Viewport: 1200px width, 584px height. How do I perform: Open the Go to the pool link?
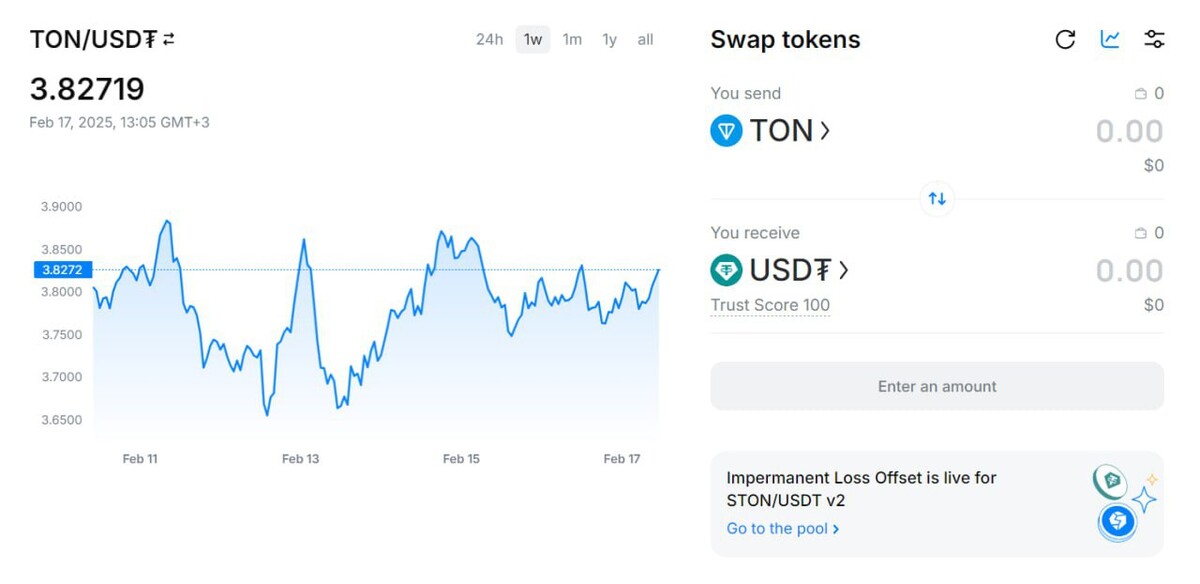coord(782,528)
